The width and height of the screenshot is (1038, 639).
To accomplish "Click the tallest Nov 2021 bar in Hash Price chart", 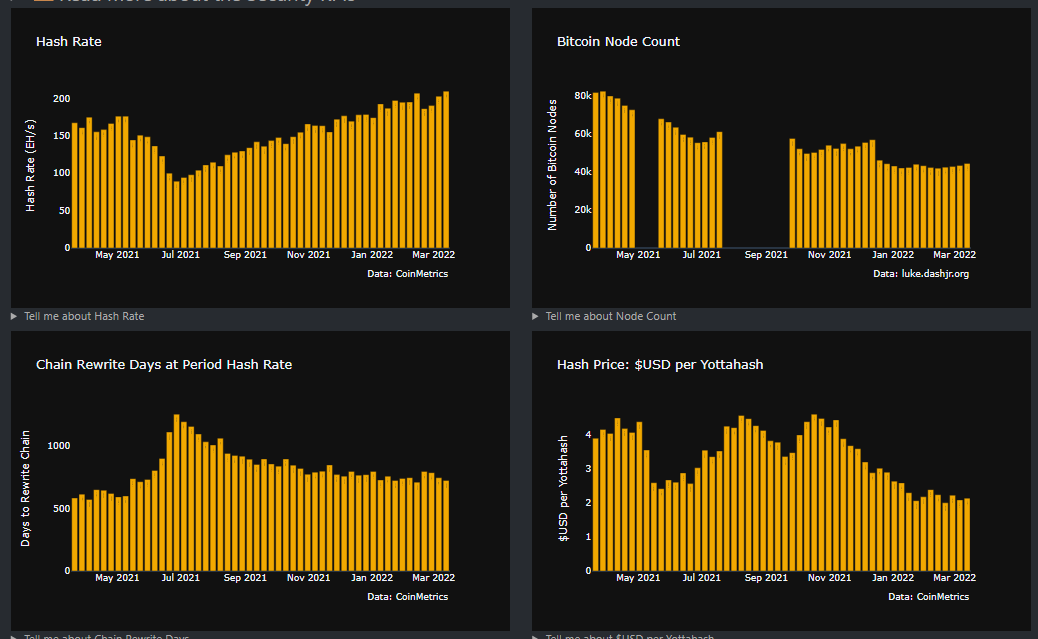I will [815, 492].
